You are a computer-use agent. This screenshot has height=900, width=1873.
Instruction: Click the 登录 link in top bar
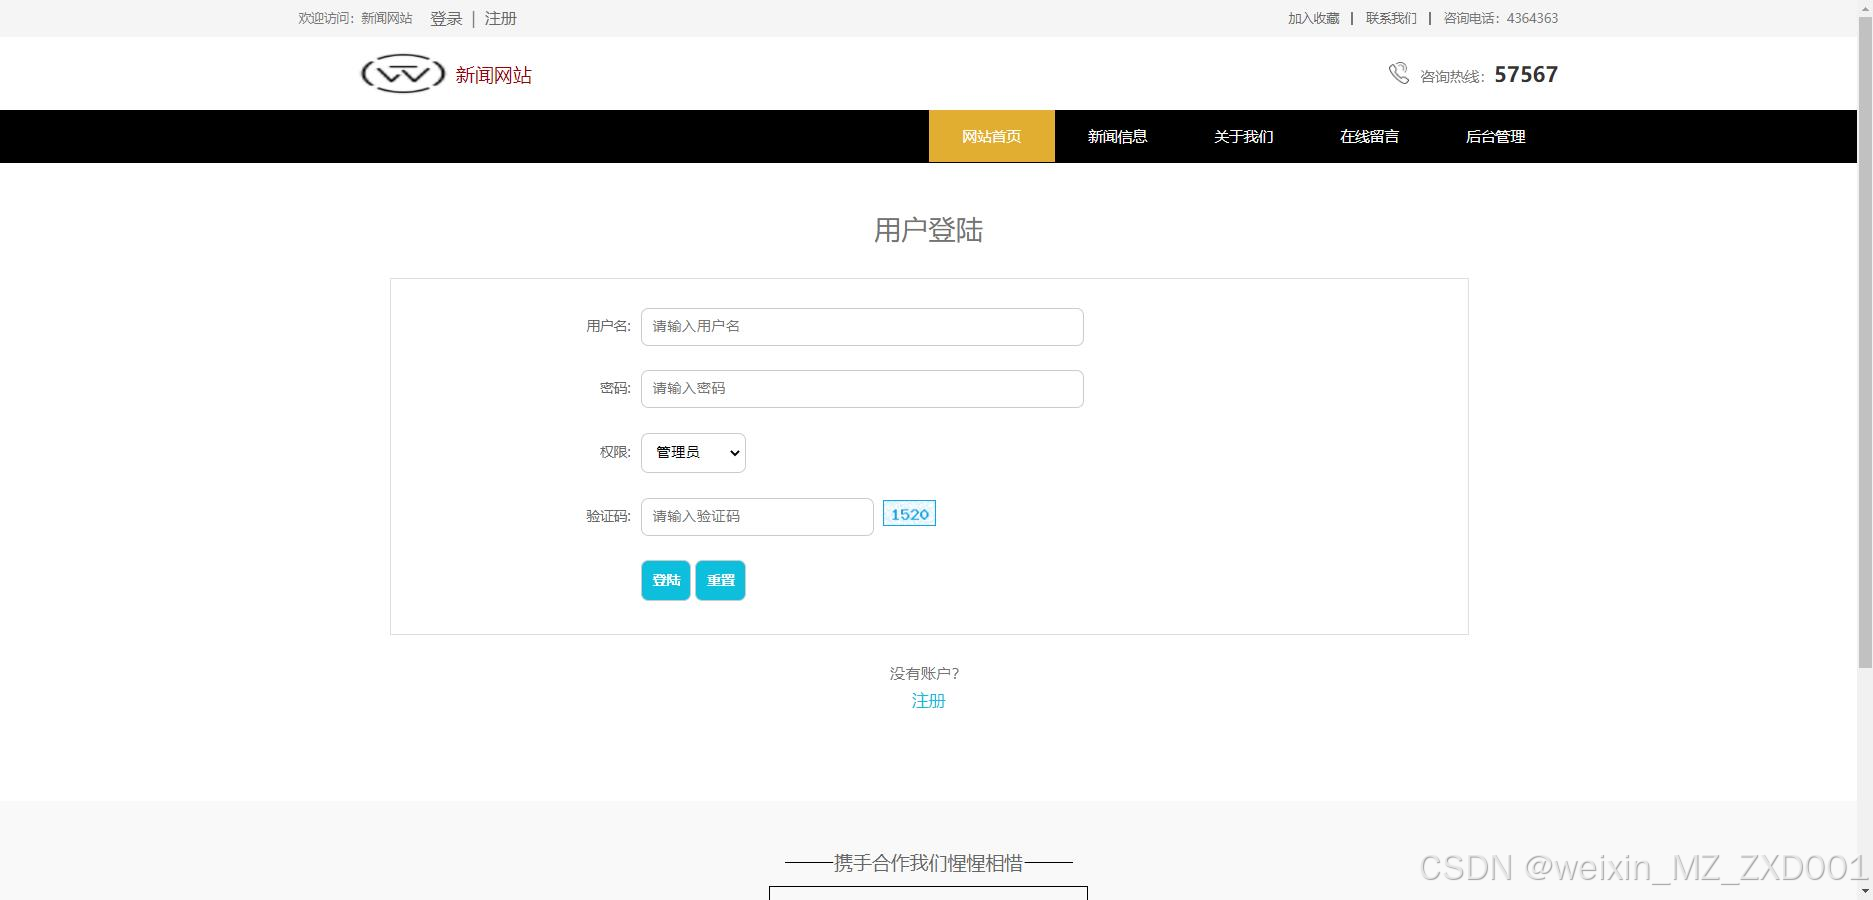pyautogui.click(x=446, y=18)
